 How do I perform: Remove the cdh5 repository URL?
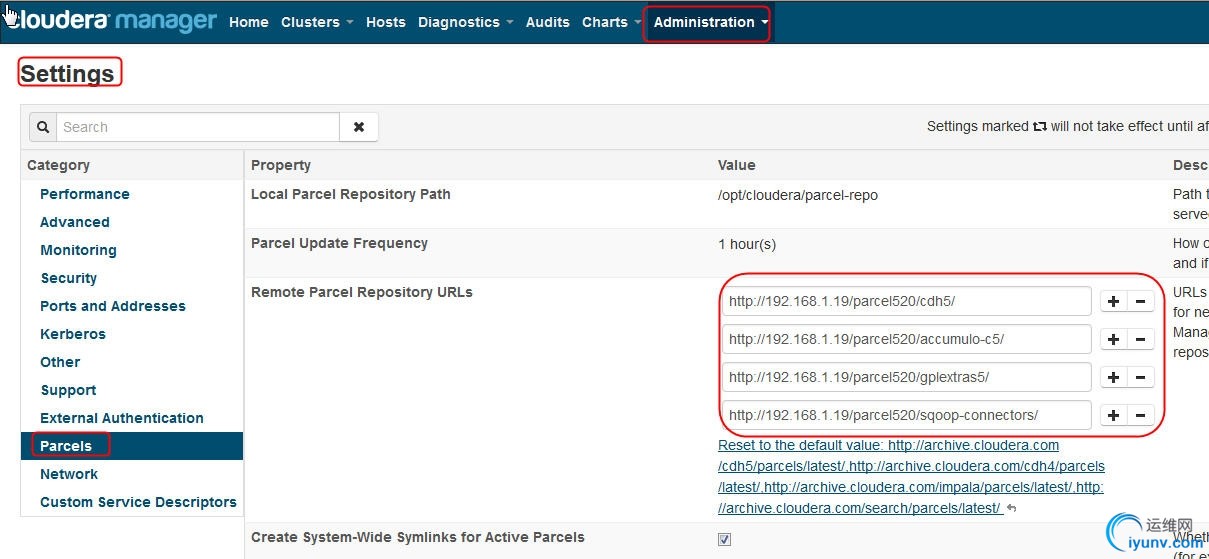coord(1140,301)
